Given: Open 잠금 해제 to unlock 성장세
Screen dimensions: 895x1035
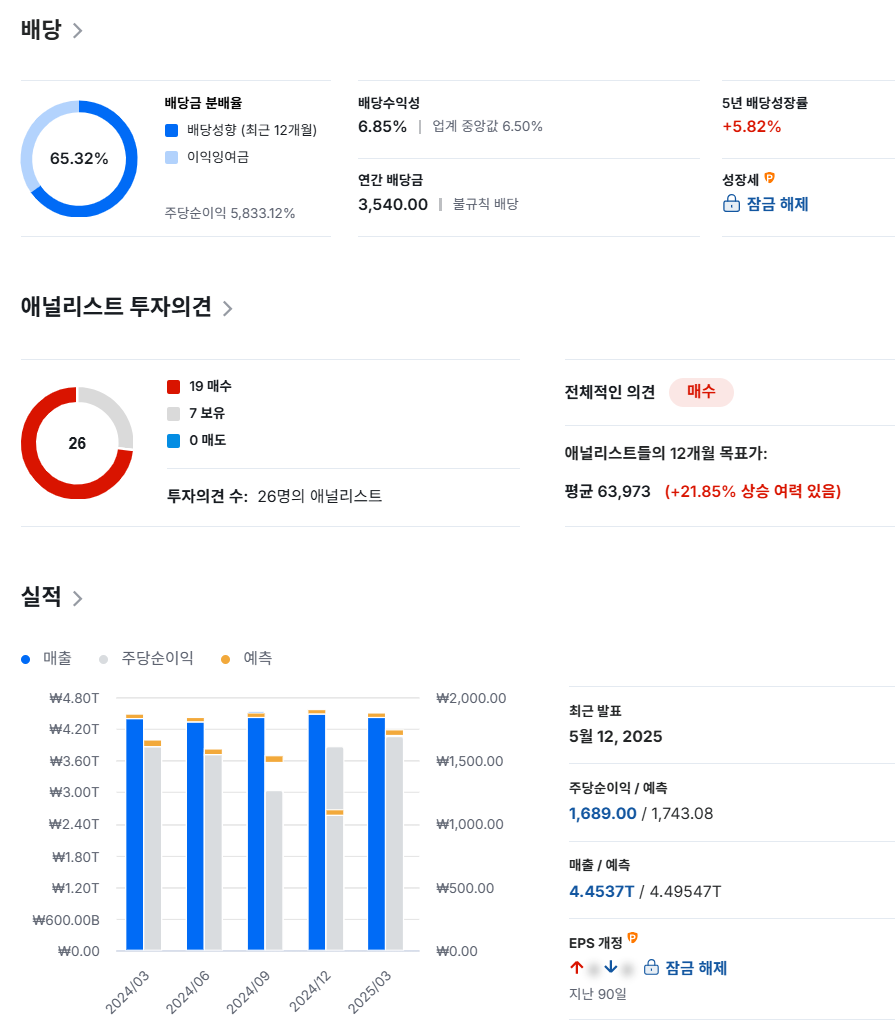Looking at the screenshot, I should pos(778,205).
